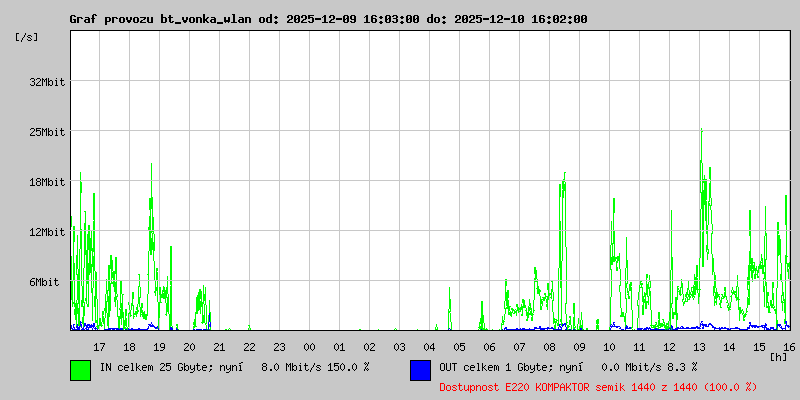The height and width of the screenshot is (400, 800).
Task: Click the '32Mbit' y-axis label
Action: tap(47, 82)
